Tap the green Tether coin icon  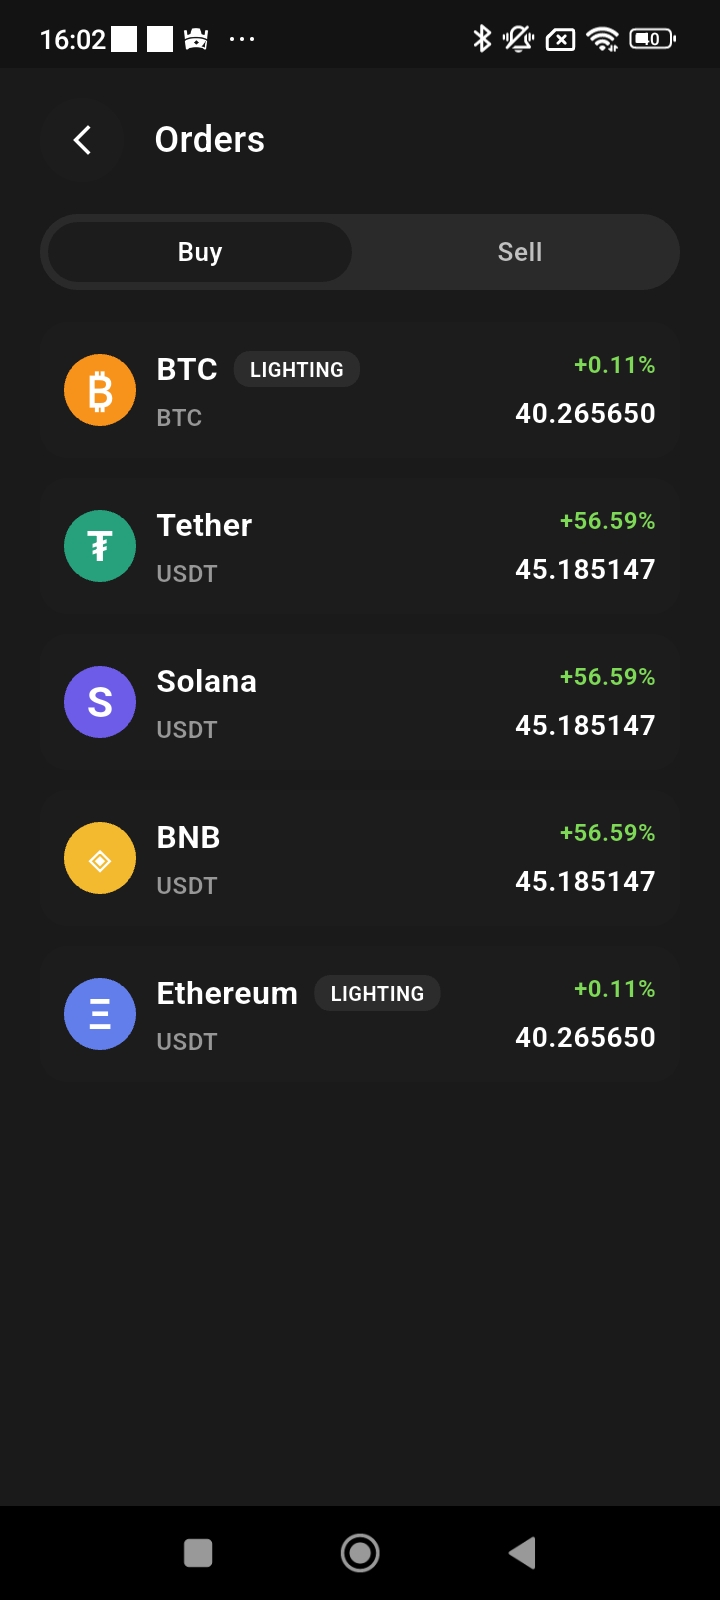(x=100, y=546)
